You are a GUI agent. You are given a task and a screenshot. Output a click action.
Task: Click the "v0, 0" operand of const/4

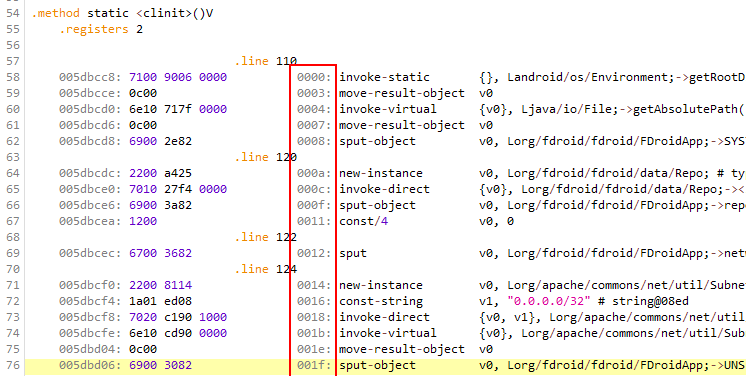[x=497, y=221]
